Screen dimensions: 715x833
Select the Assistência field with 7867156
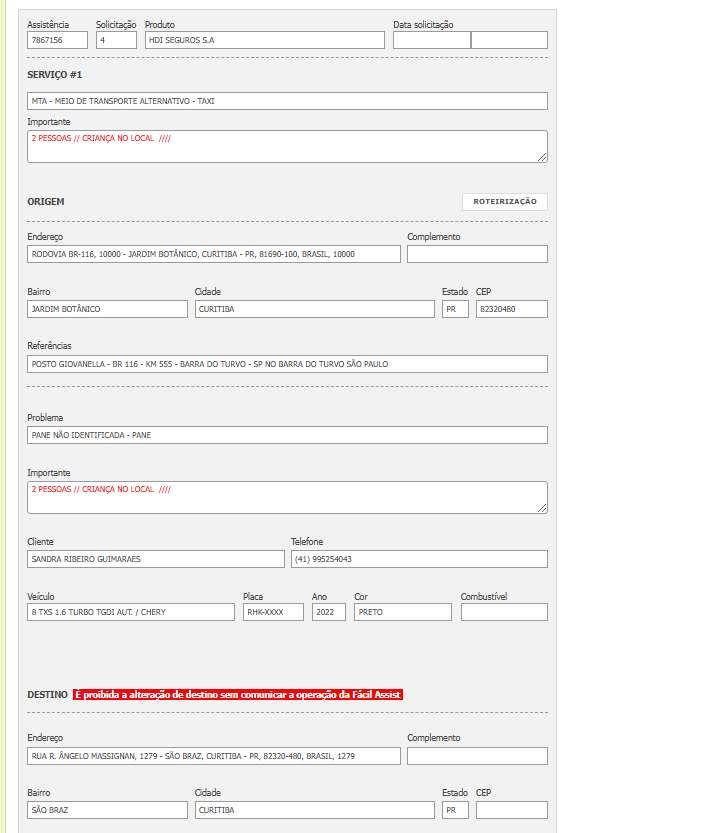57,40
